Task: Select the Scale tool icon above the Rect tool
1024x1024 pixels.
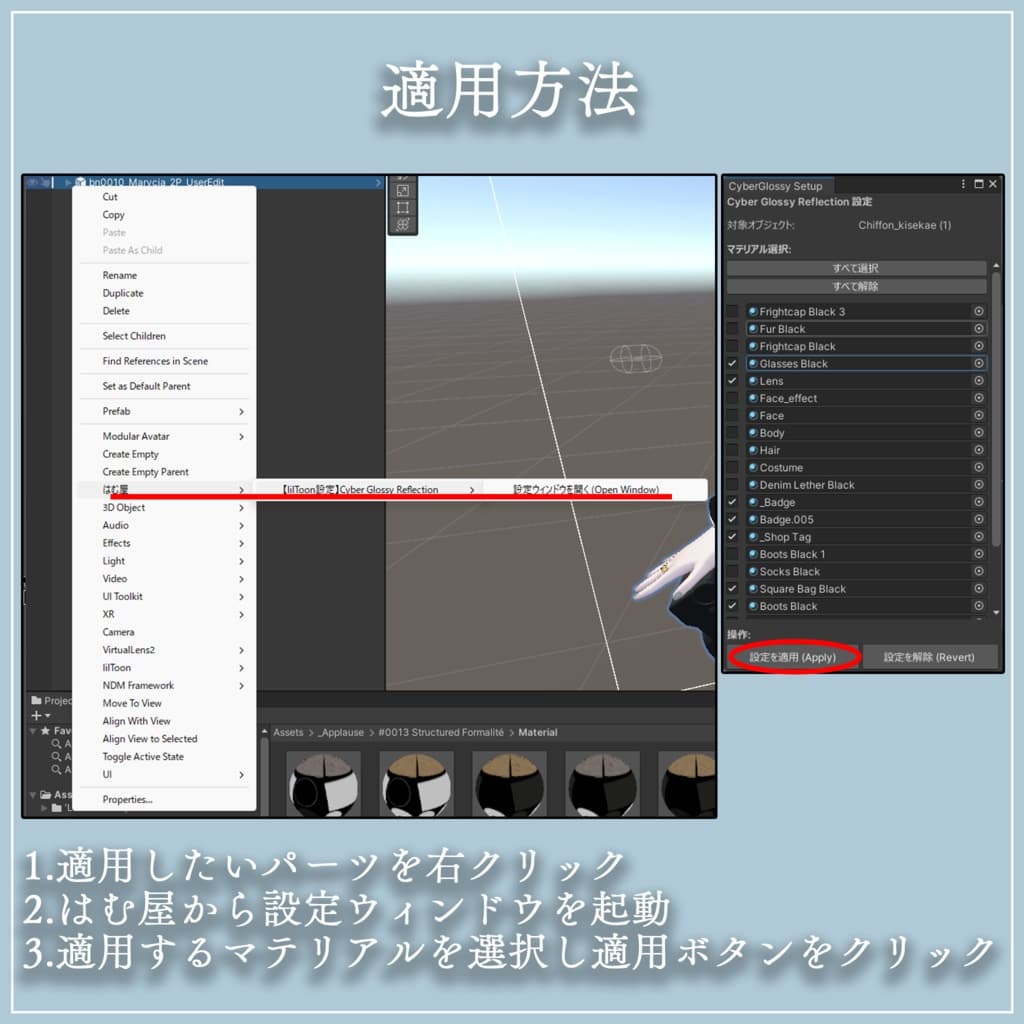Action: click(x=402, y=190)
